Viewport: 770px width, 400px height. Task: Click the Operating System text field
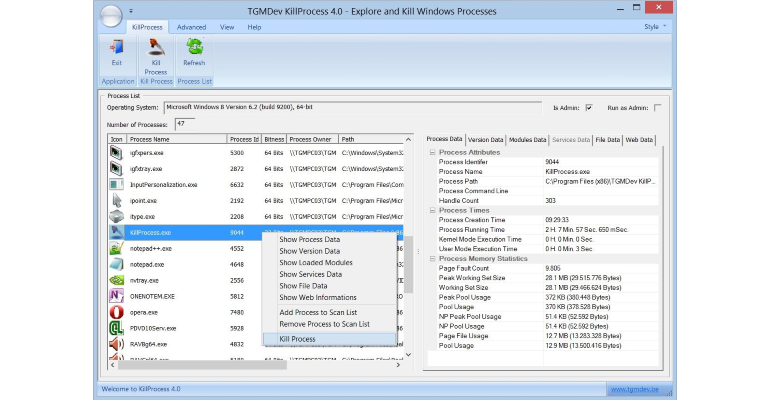tap(353, 107)
